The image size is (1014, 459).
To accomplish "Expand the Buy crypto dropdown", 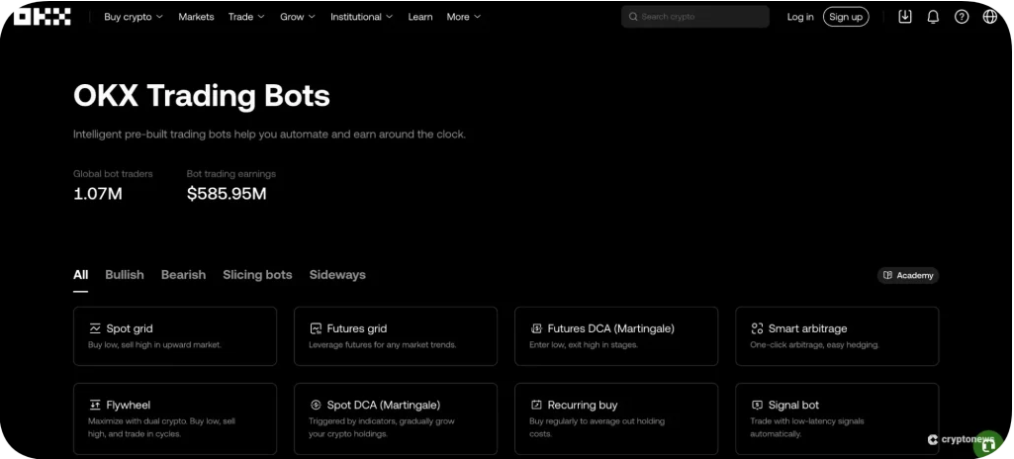I will tap(133, 17).
